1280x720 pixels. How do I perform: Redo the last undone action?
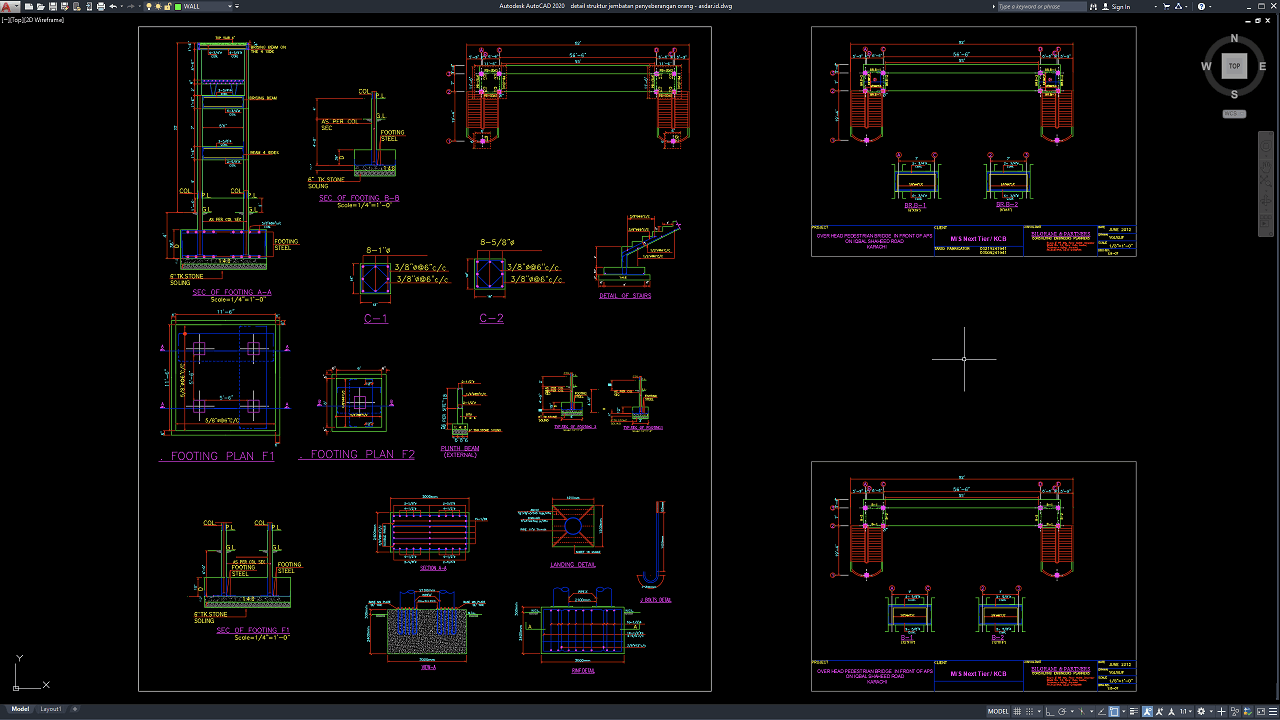pyautogui.click(x=131, y=6)
